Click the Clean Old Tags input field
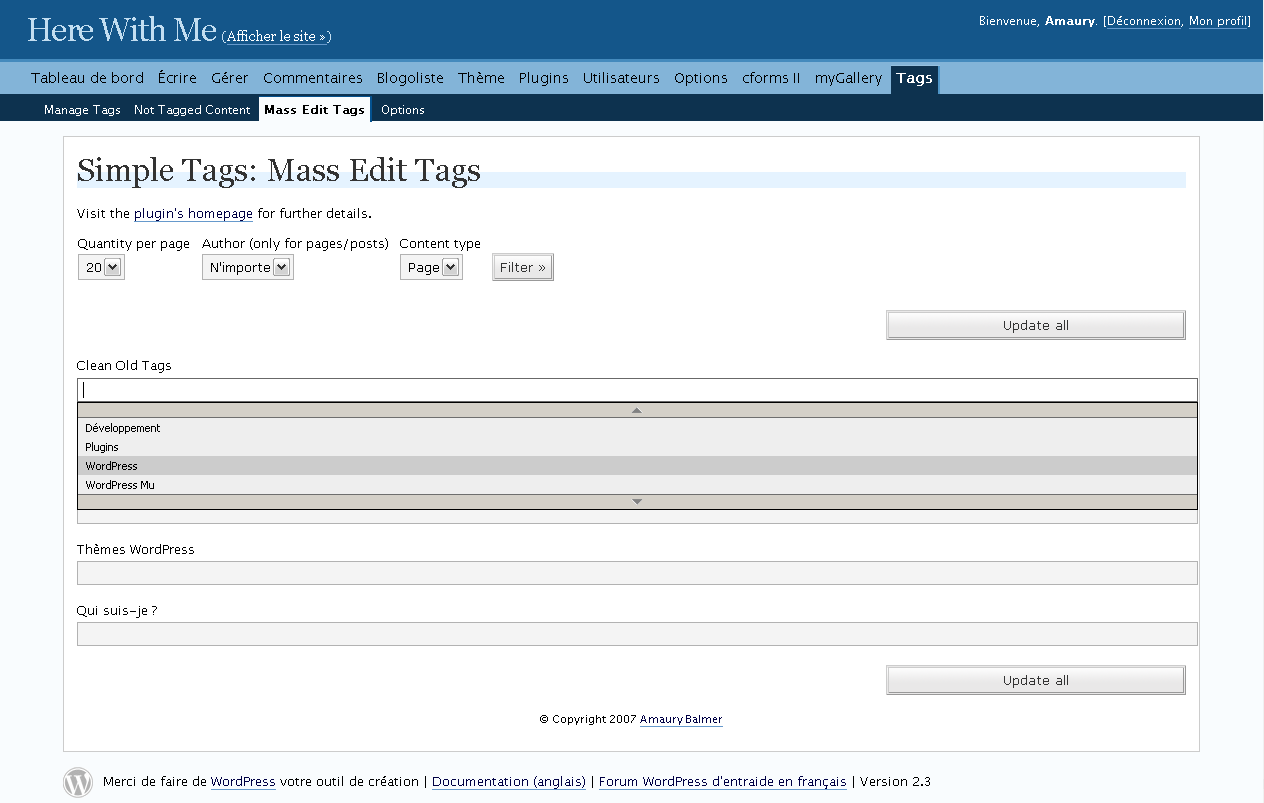This screenshot has height=803, width=1264. pyautogui.click(x=636, y=390)
